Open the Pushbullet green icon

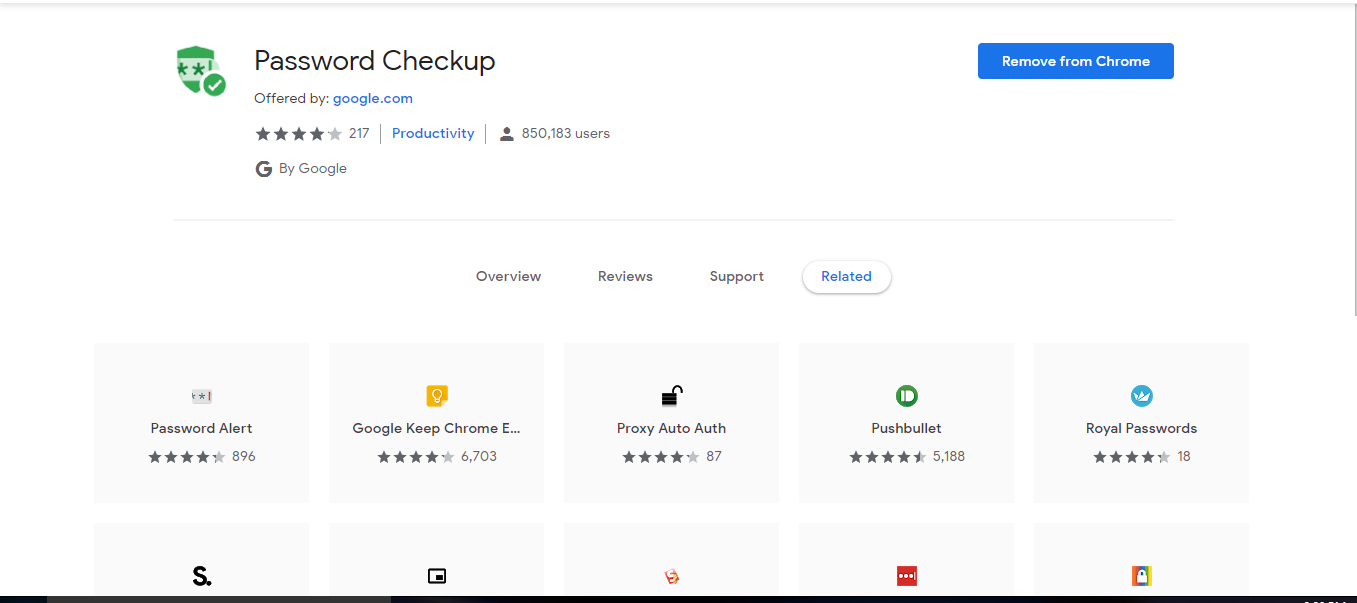907,396
